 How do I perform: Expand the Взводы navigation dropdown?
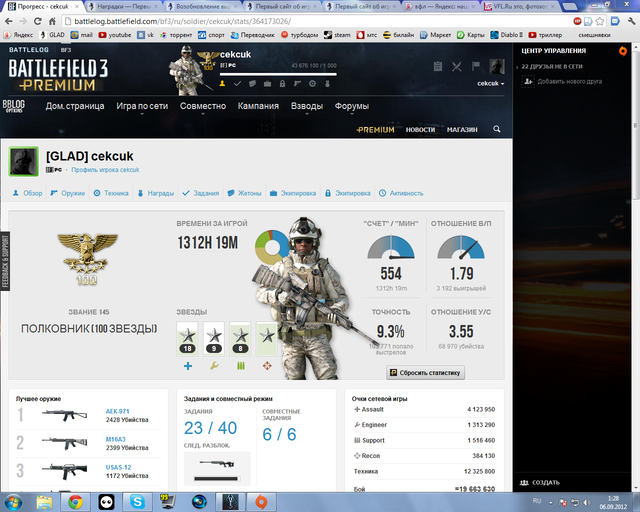(x=310, y=106)
